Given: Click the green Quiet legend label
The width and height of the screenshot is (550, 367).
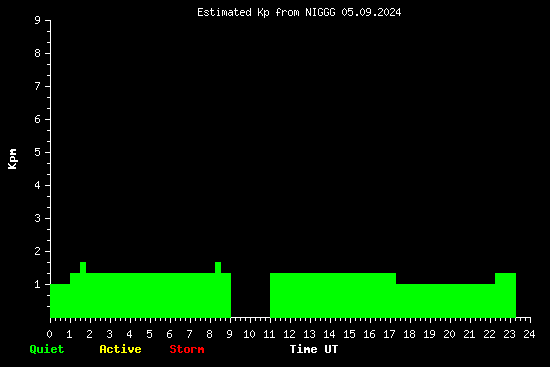Looking at the screenshot, I should (47, 349).
